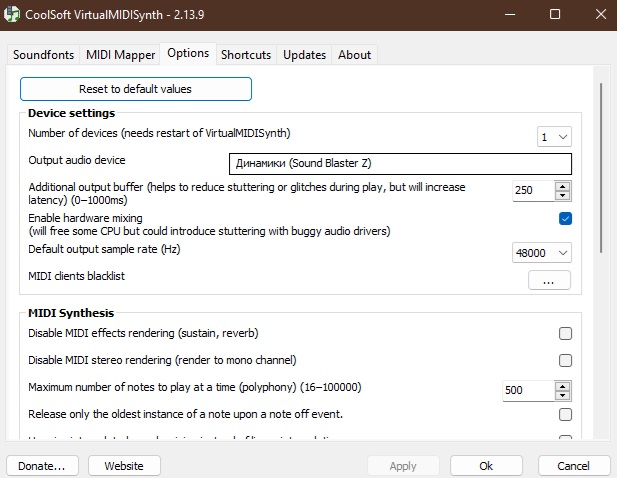
Task: Close the VirtualMIDISynth window
Action: point(600,15)
